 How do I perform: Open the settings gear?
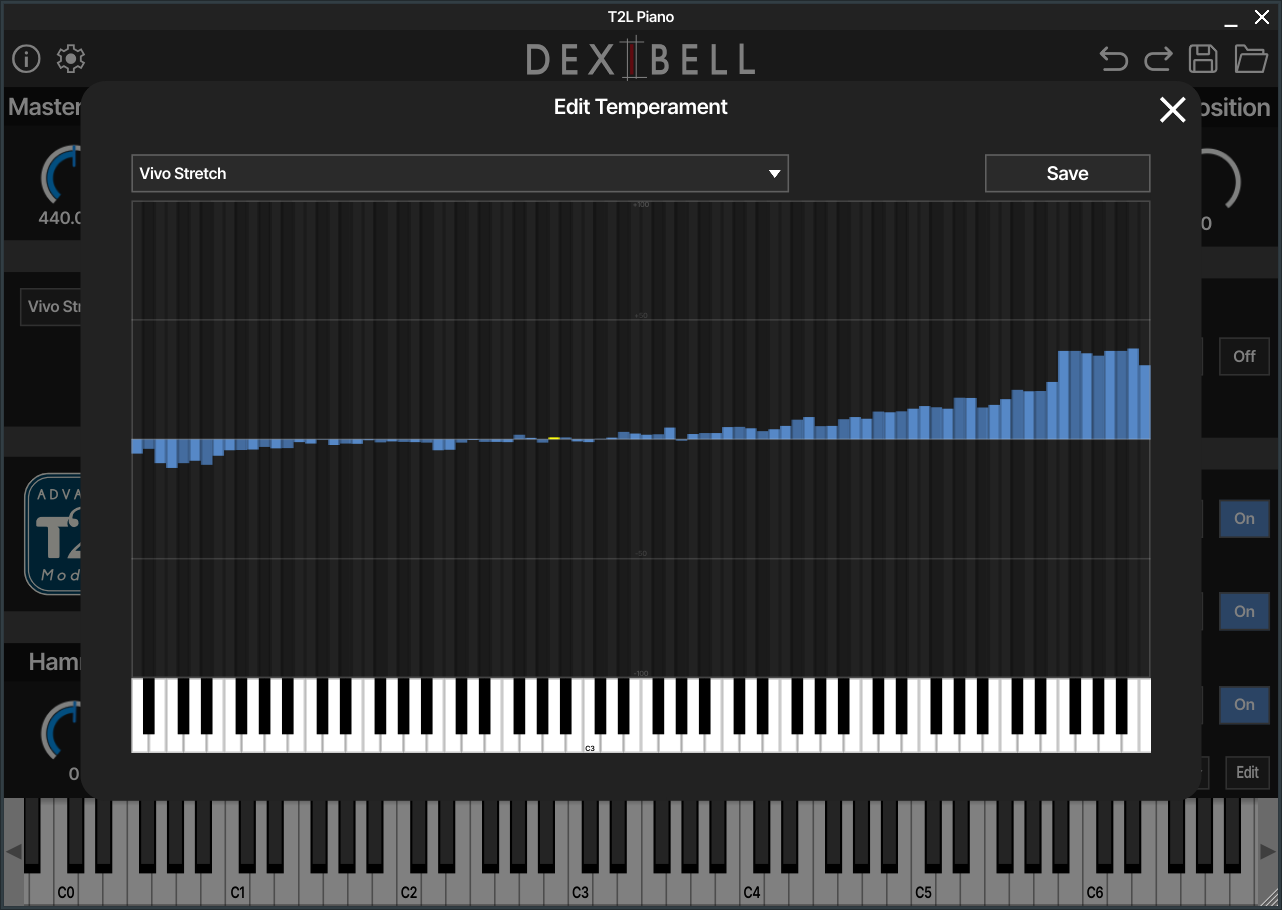pyautogui.click(x=70, y=59)
